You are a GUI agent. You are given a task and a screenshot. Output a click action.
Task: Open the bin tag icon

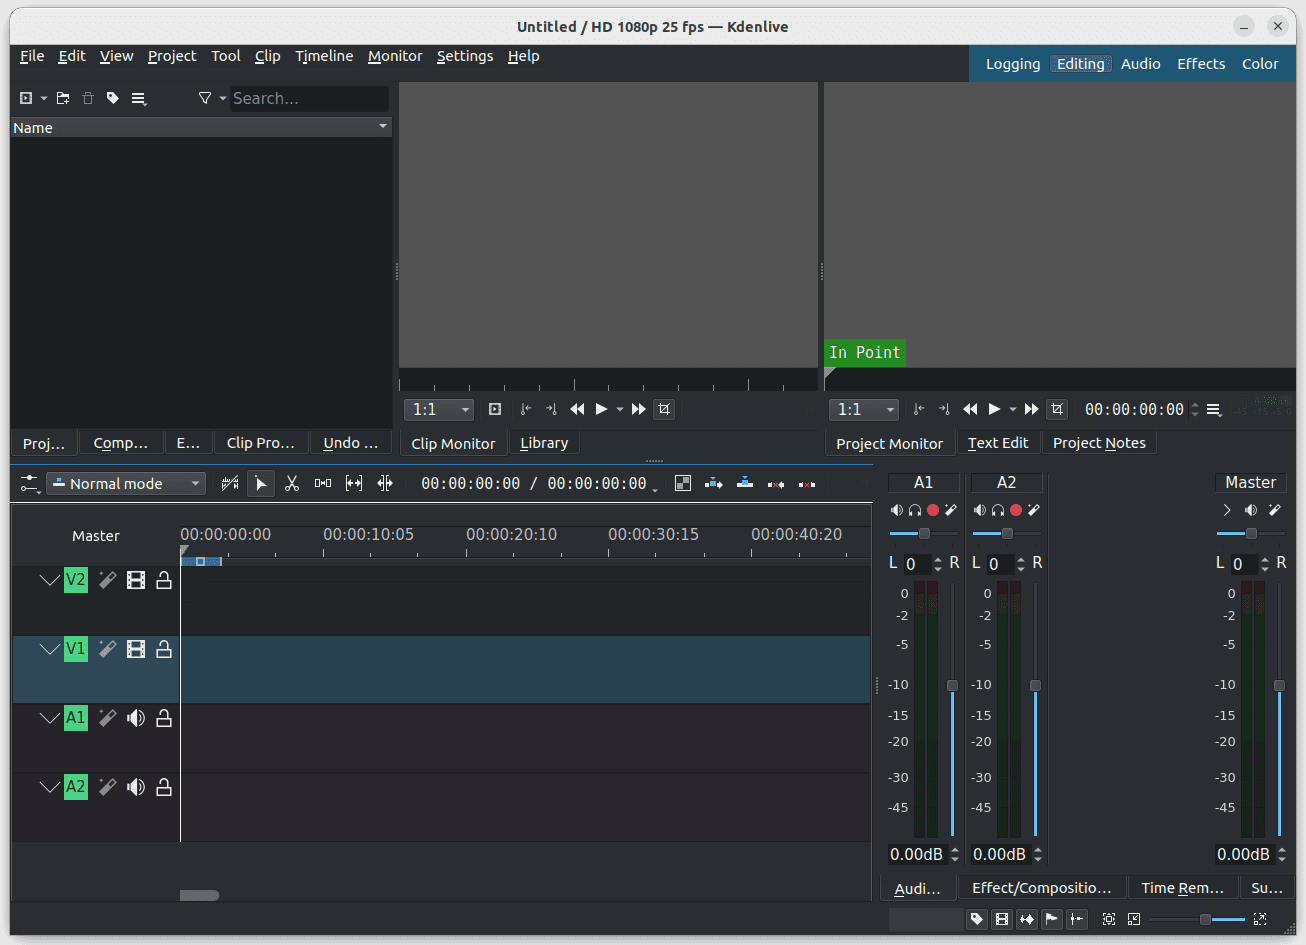click(x=113, y=98)
